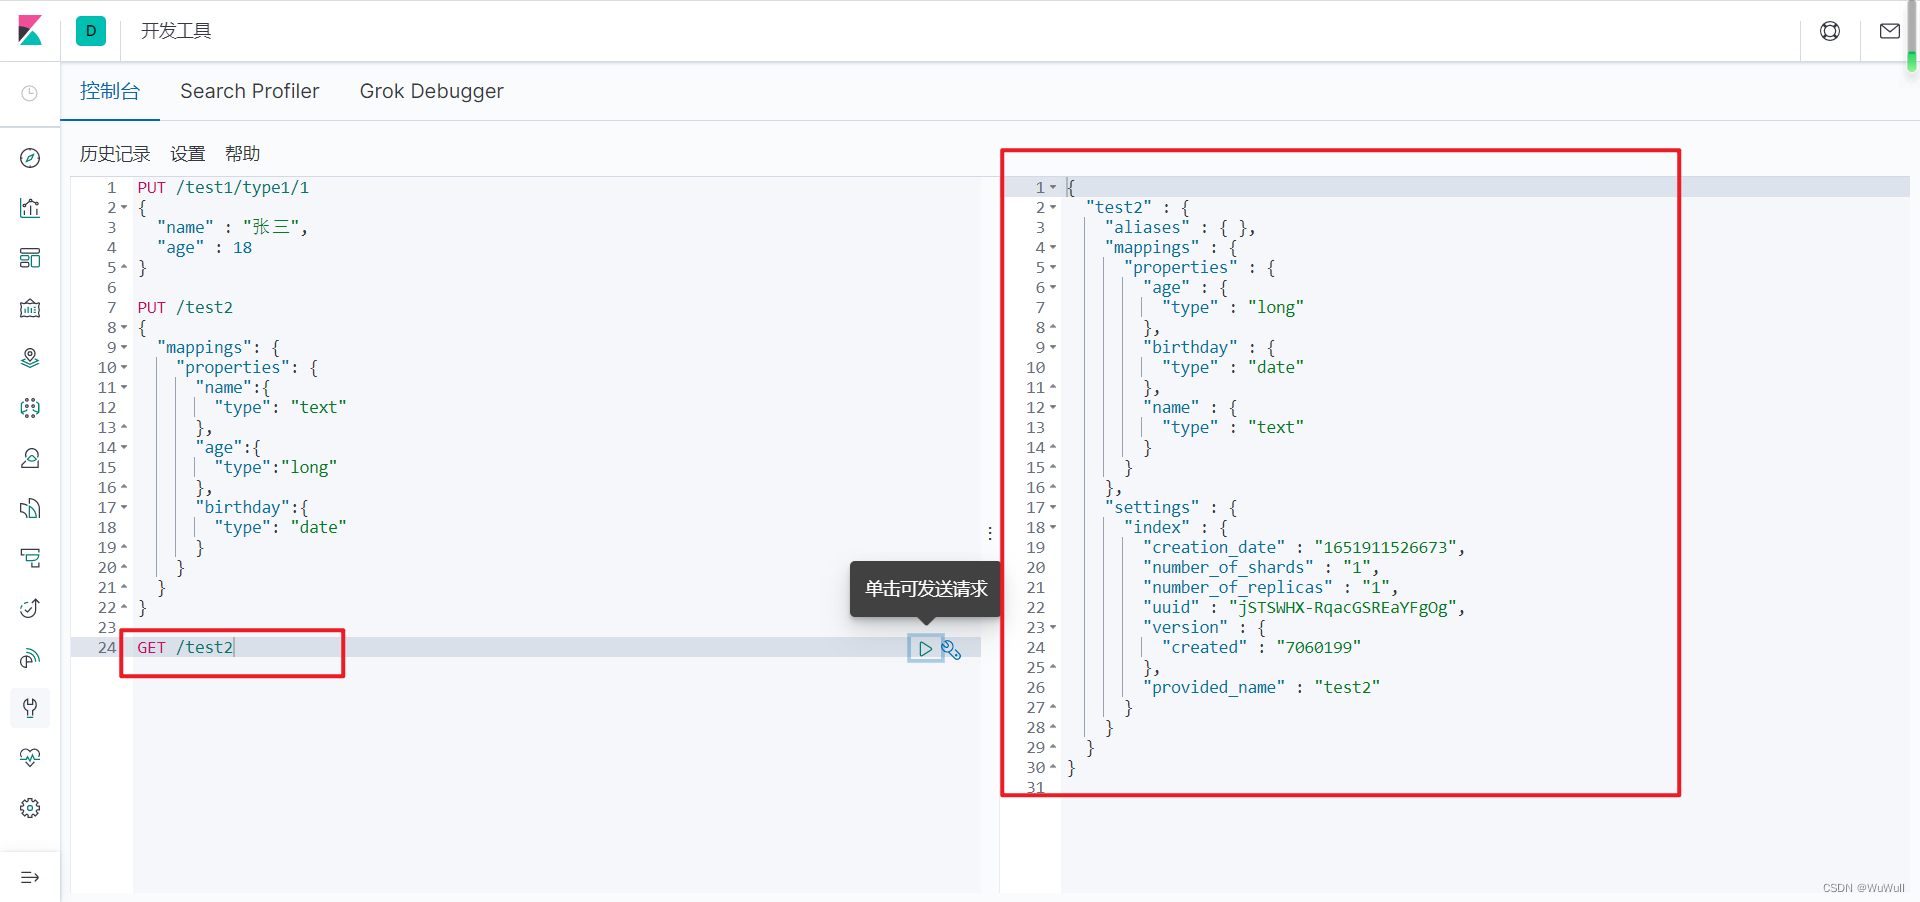The height and width of the screenshot is (902, 1920).
Task: Collapse name fold at editor line 11
Action: coord(124,388)
